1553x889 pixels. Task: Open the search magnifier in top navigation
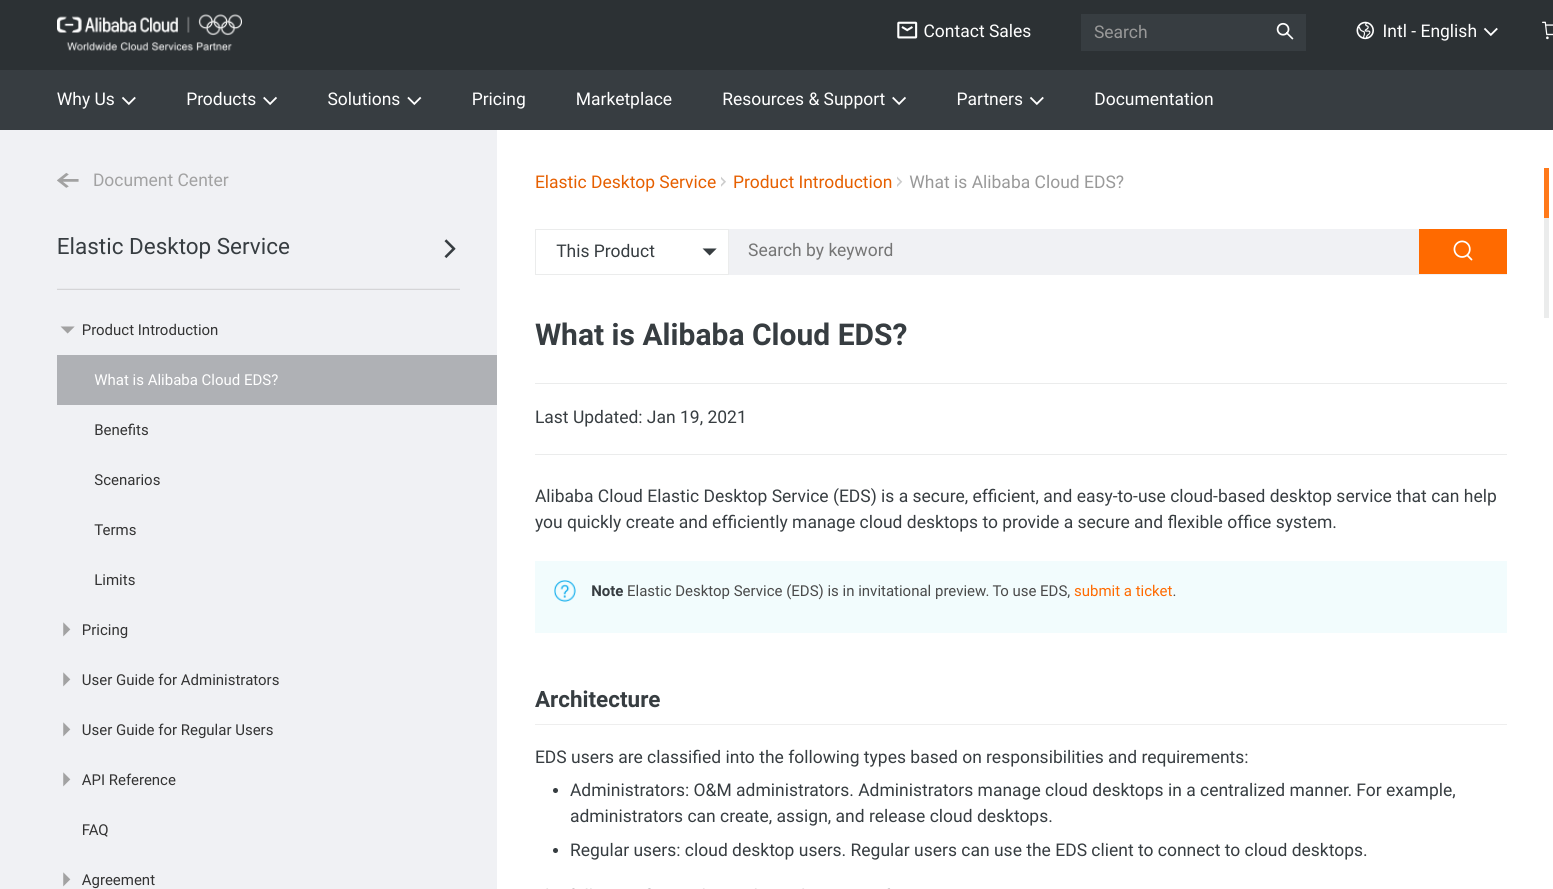(x=1284, y=31)
